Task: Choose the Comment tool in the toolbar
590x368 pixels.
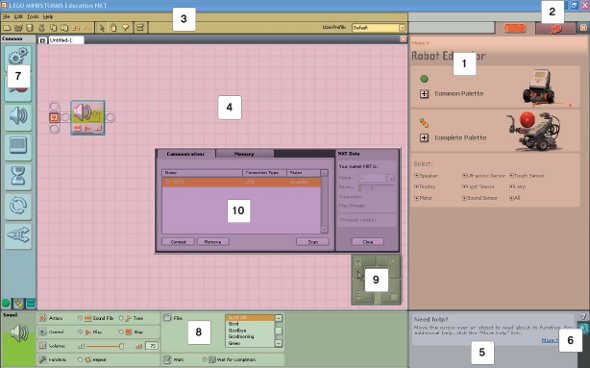Action: tap(125, 28)
